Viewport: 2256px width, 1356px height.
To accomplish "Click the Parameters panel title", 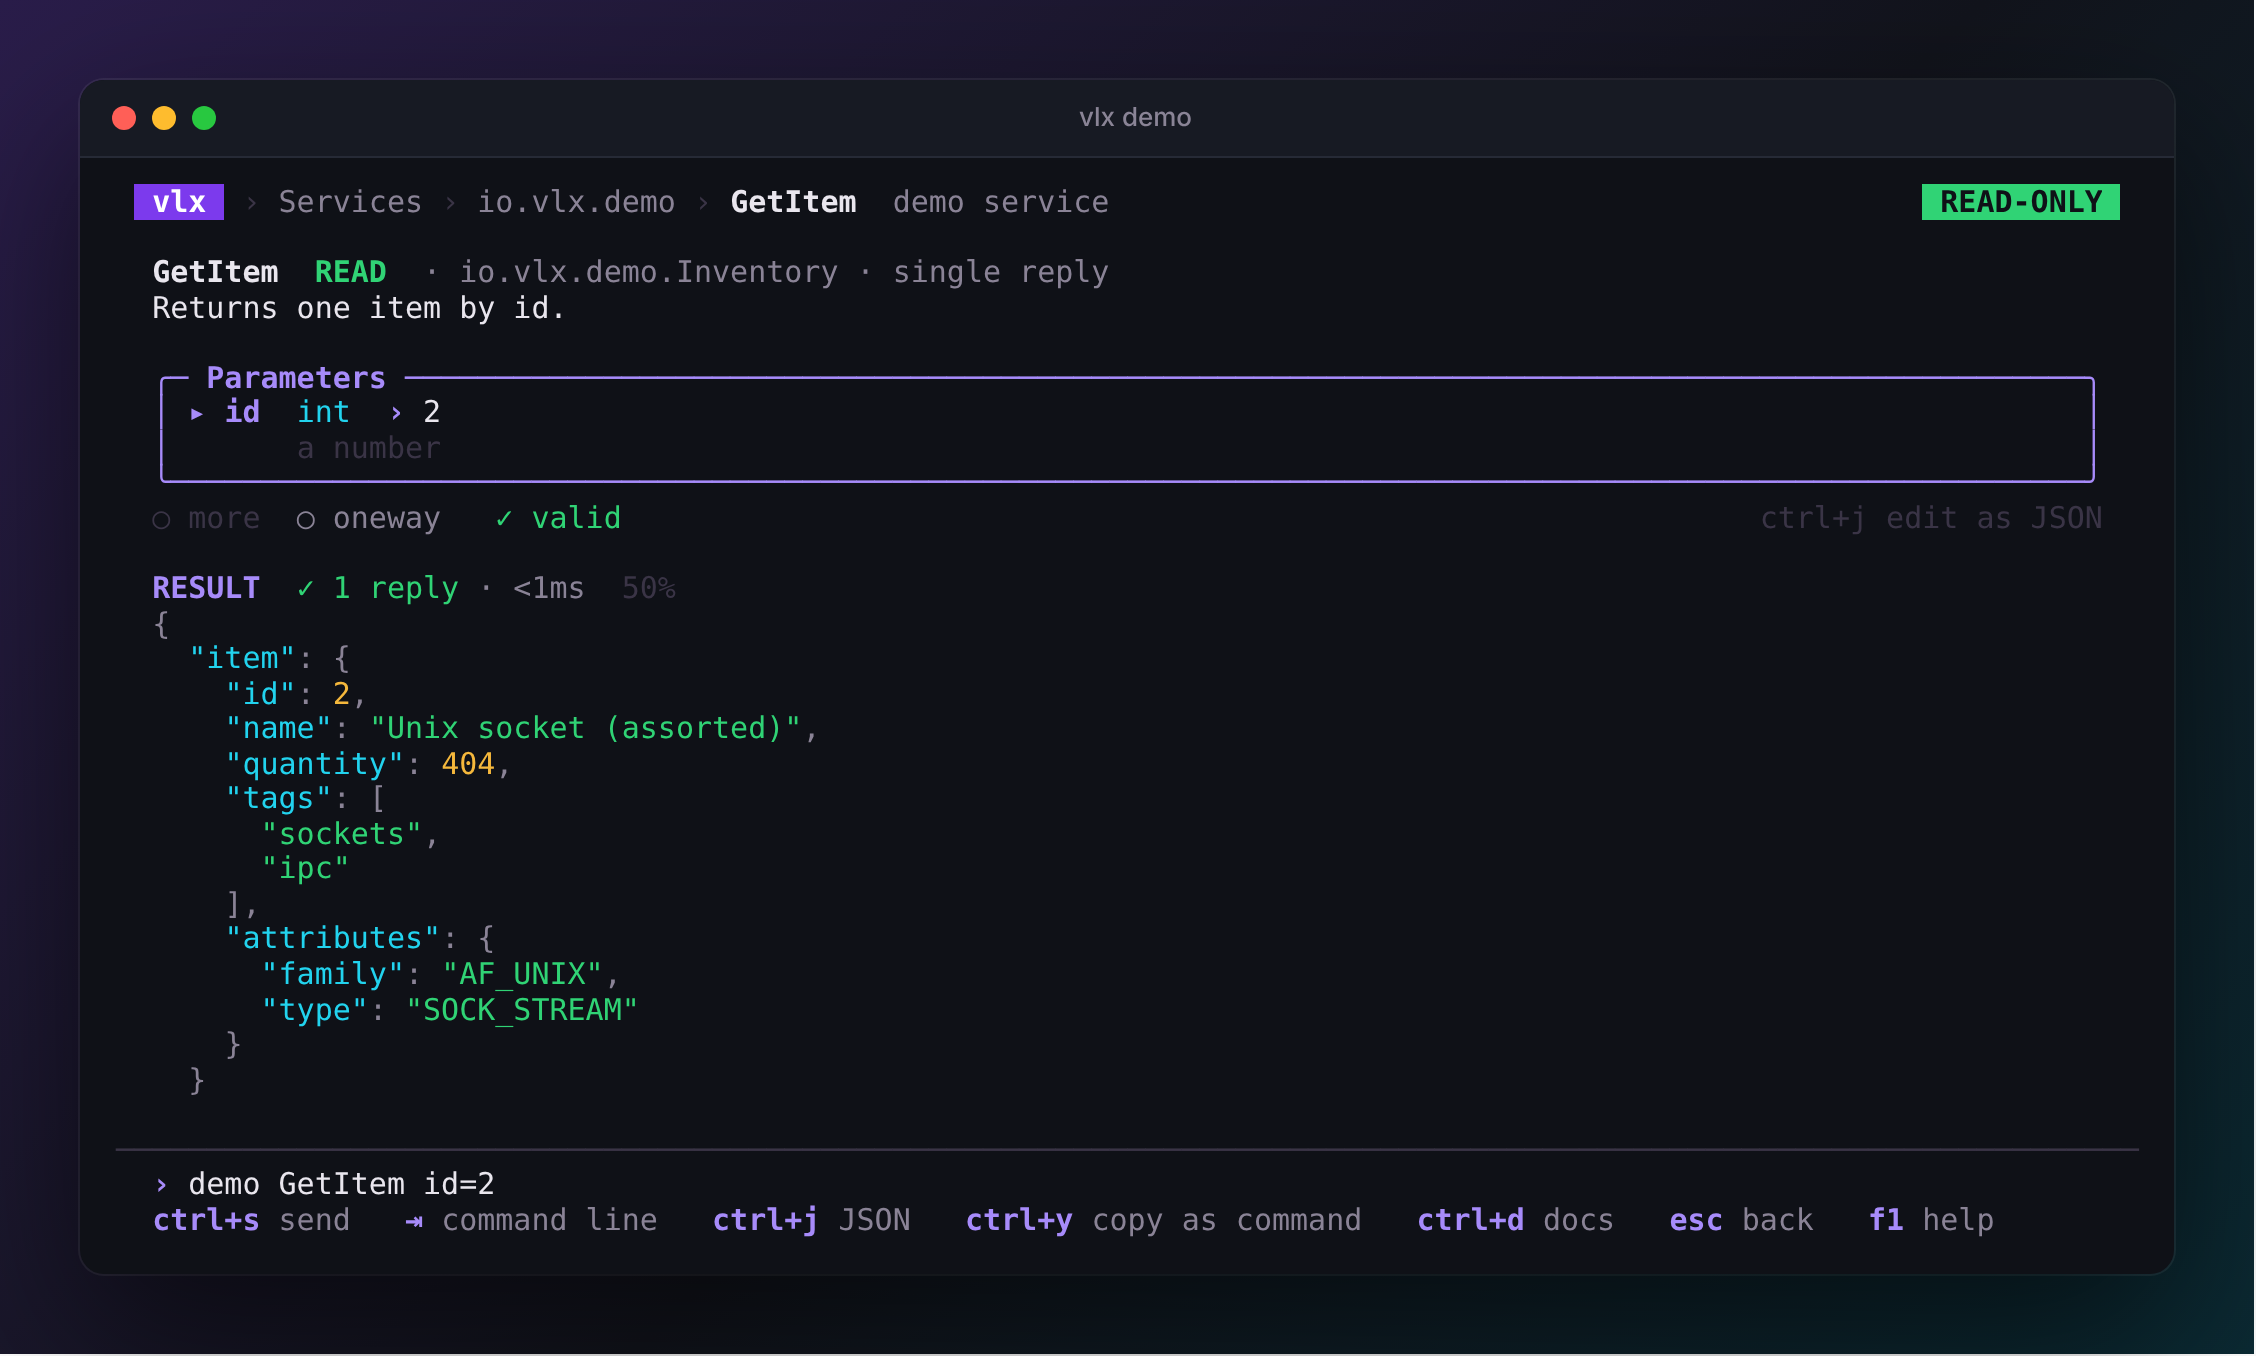I will point(296,378).
